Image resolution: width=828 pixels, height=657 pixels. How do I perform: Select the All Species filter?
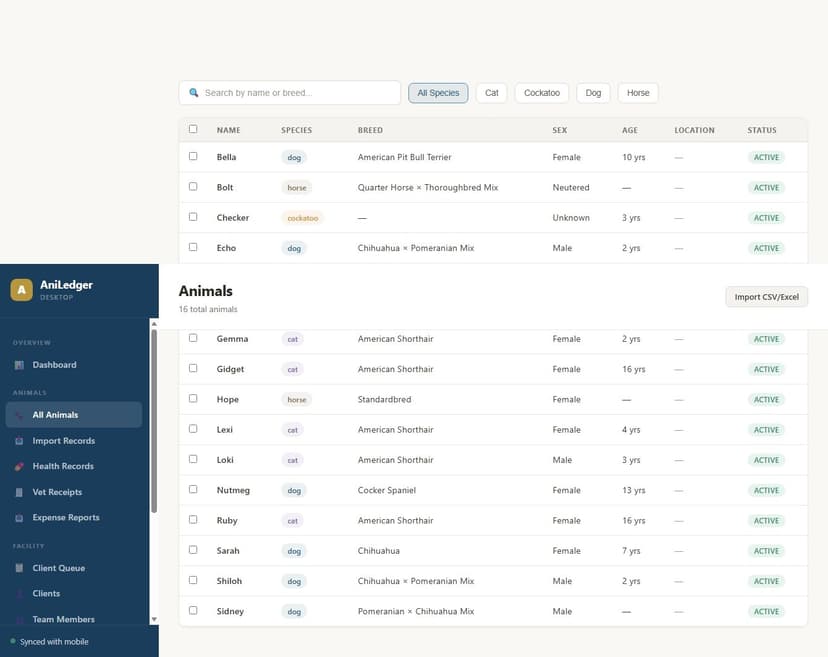coord(438,91)
